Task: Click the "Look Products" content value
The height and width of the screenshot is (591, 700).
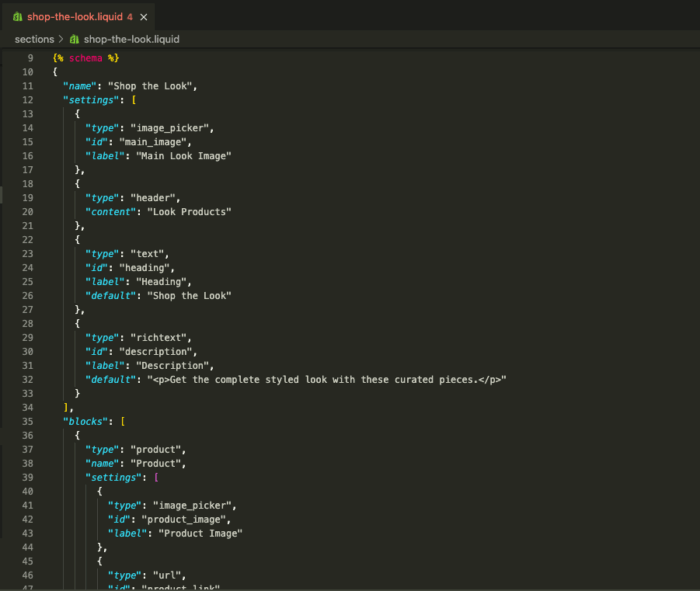Action: pos(189,212)
